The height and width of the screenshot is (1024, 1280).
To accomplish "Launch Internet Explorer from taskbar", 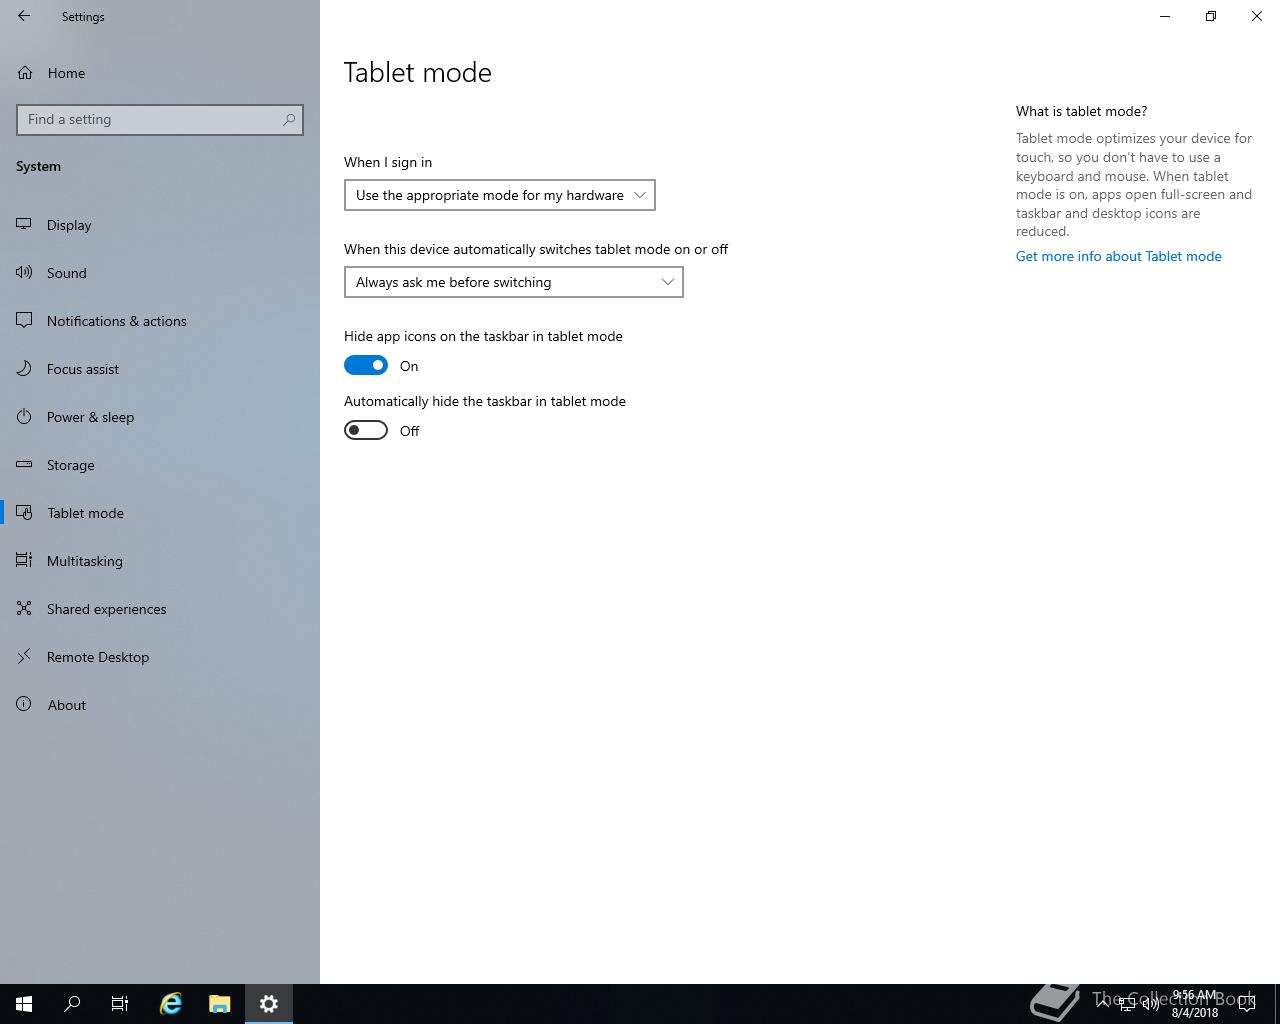I will point(171,1004).
